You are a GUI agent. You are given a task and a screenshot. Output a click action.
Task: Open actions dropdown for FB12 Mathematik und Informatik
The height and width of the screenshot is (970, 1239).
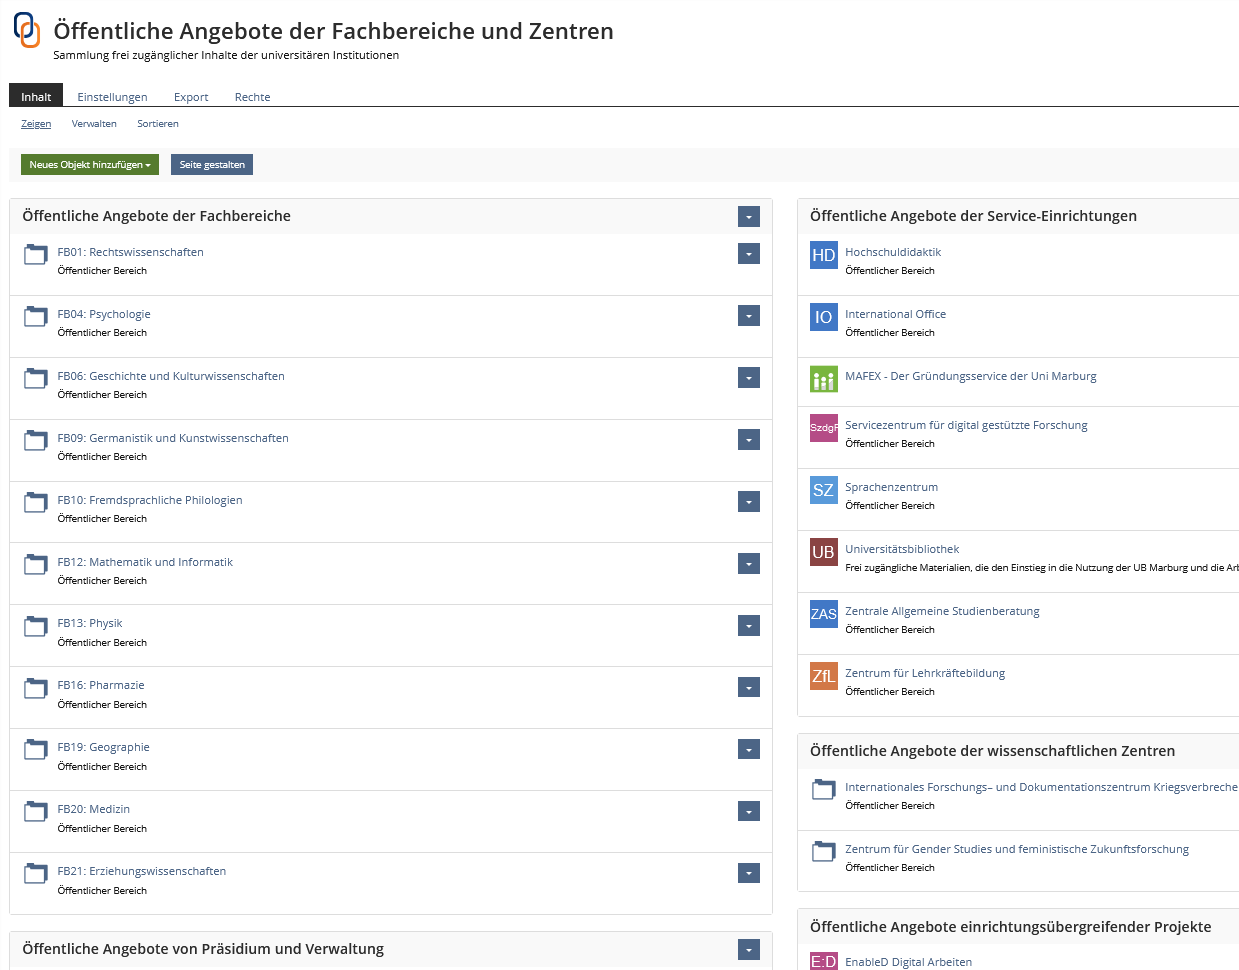pyautogui.click(x=749, y=564)
